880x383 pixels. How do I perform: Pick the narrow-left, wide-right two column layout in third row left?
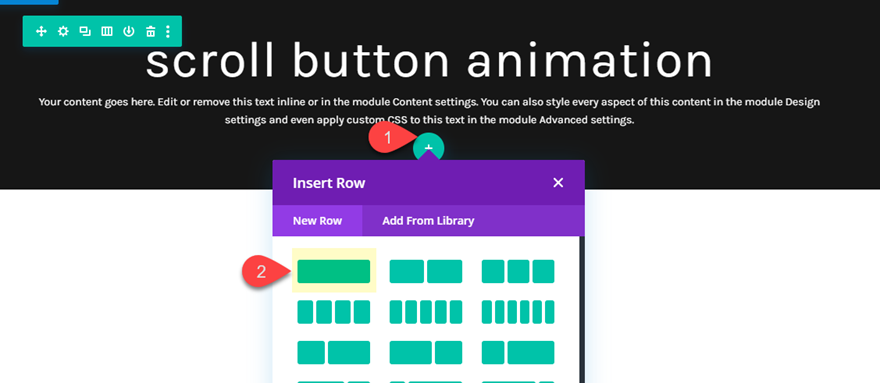pos(334,352)
